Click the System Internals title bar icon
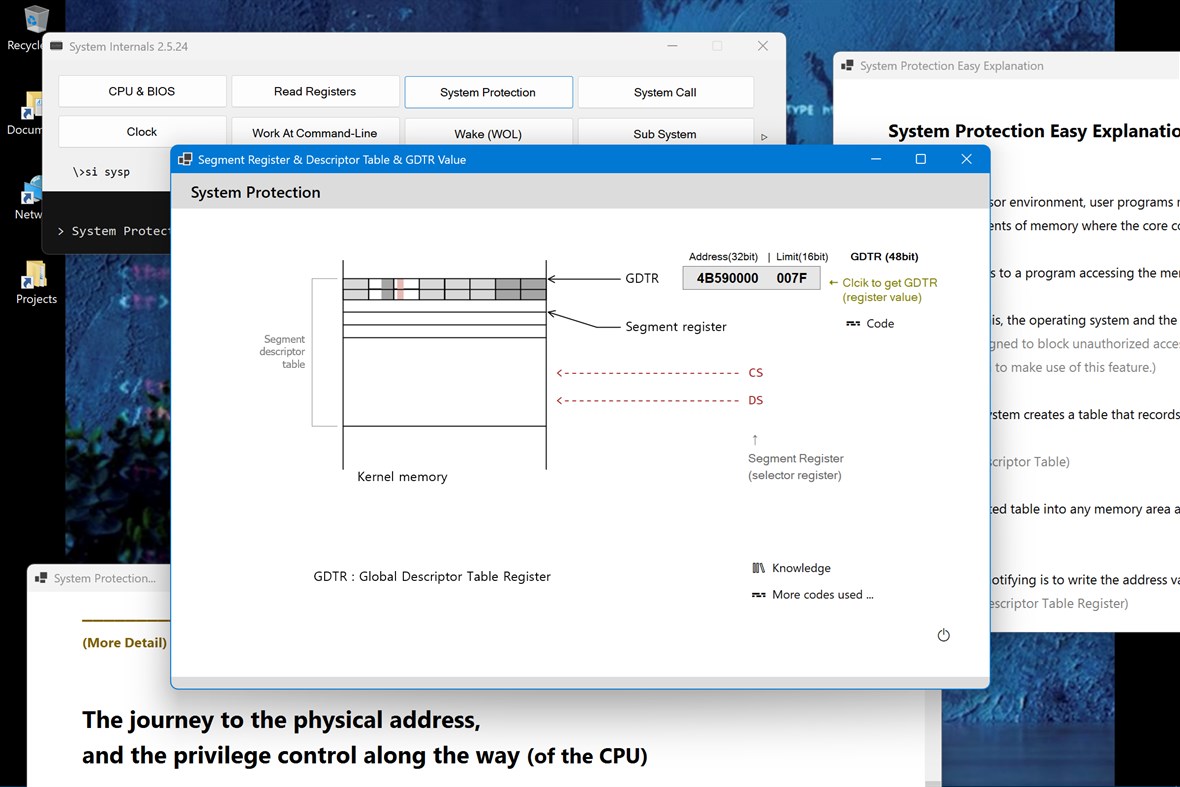Image resolution: width=1180 pixels, height=787 pixels. (57, 46)
